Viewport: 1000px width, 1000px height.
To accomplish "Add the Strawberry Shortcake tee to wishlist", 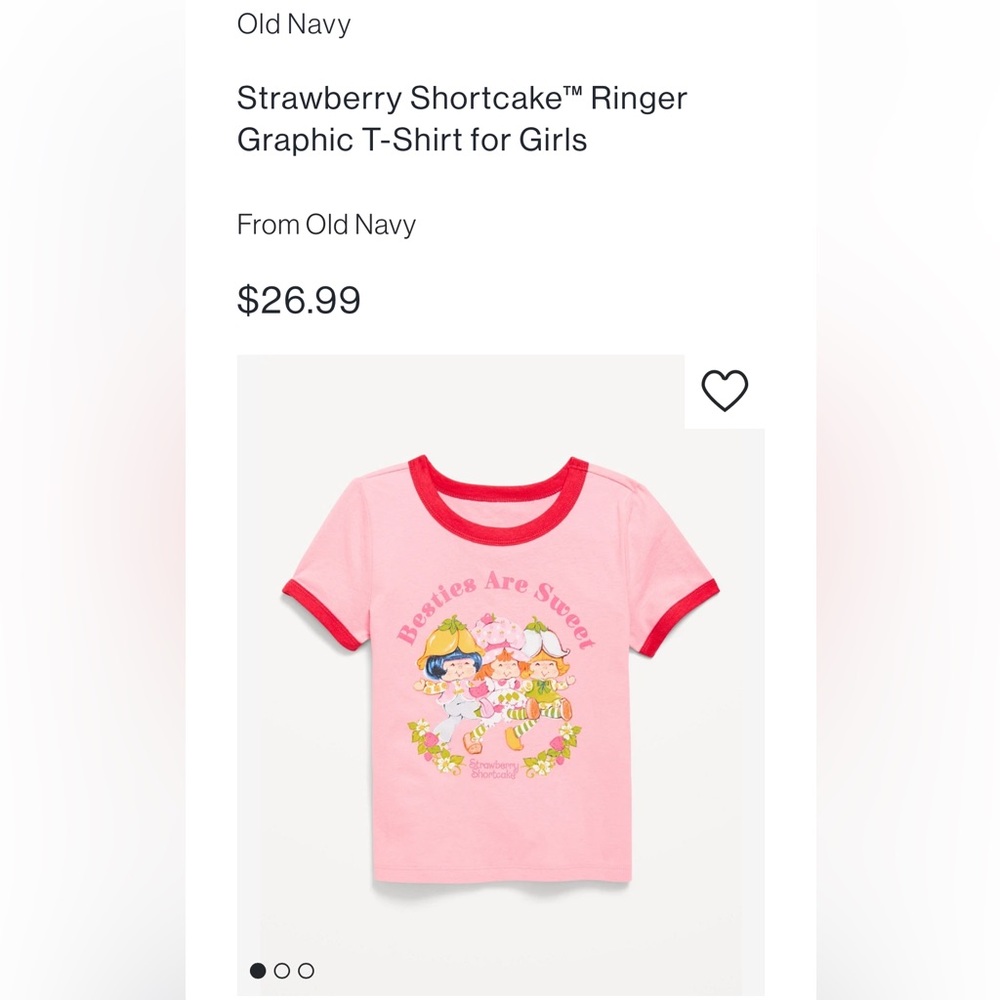I will click(x=727, y=391).
